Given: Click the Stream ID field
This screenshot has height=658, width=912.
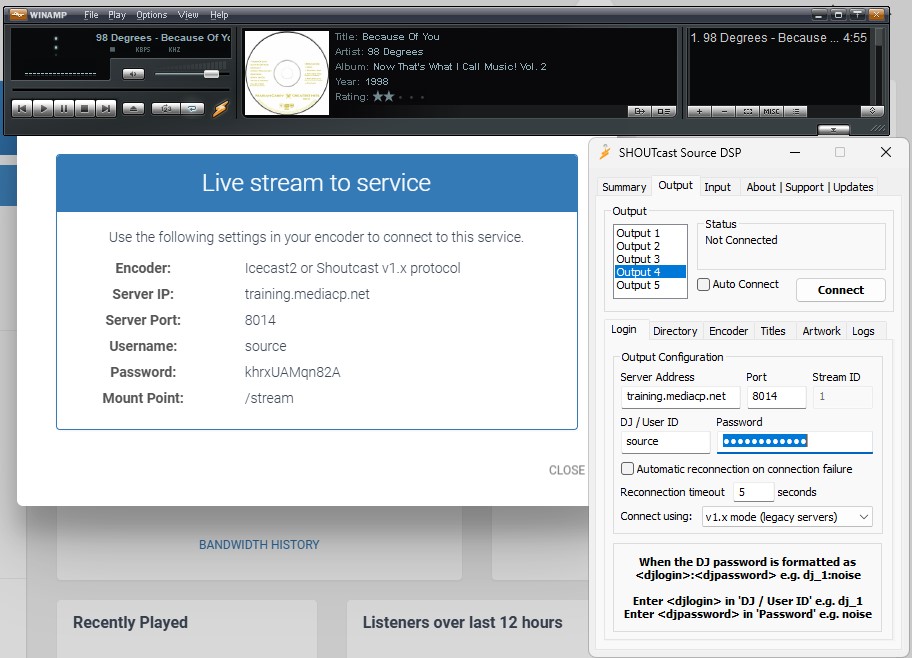Looking at the screenshot, I should [842, 397].
